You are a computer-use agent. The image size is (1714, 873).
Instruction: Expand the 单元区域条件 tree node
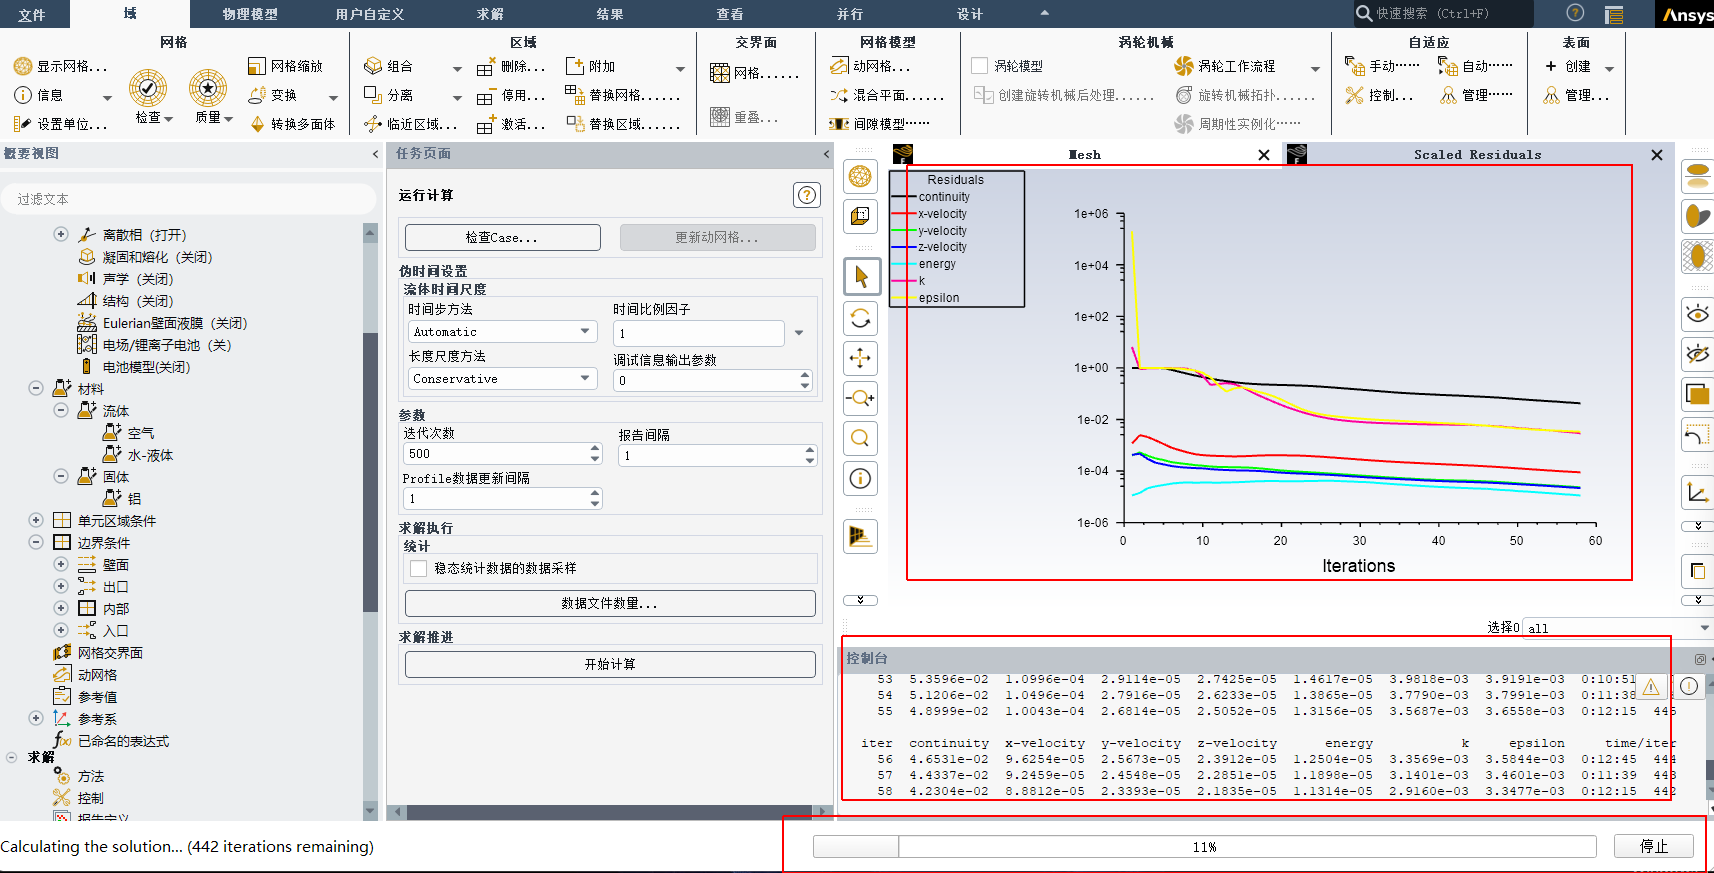pos(36,520)
